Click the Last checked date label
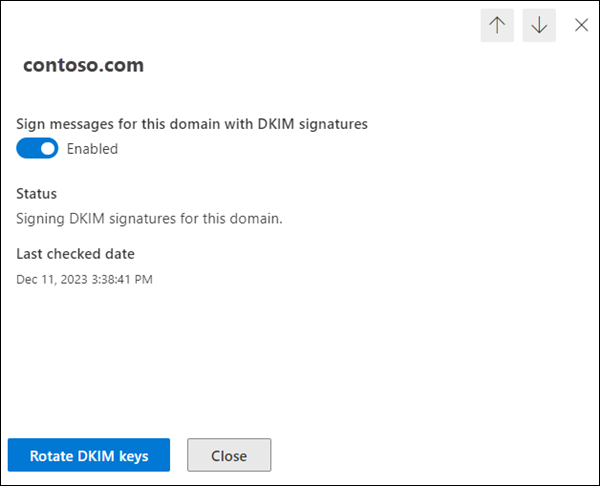 [76, 254]
